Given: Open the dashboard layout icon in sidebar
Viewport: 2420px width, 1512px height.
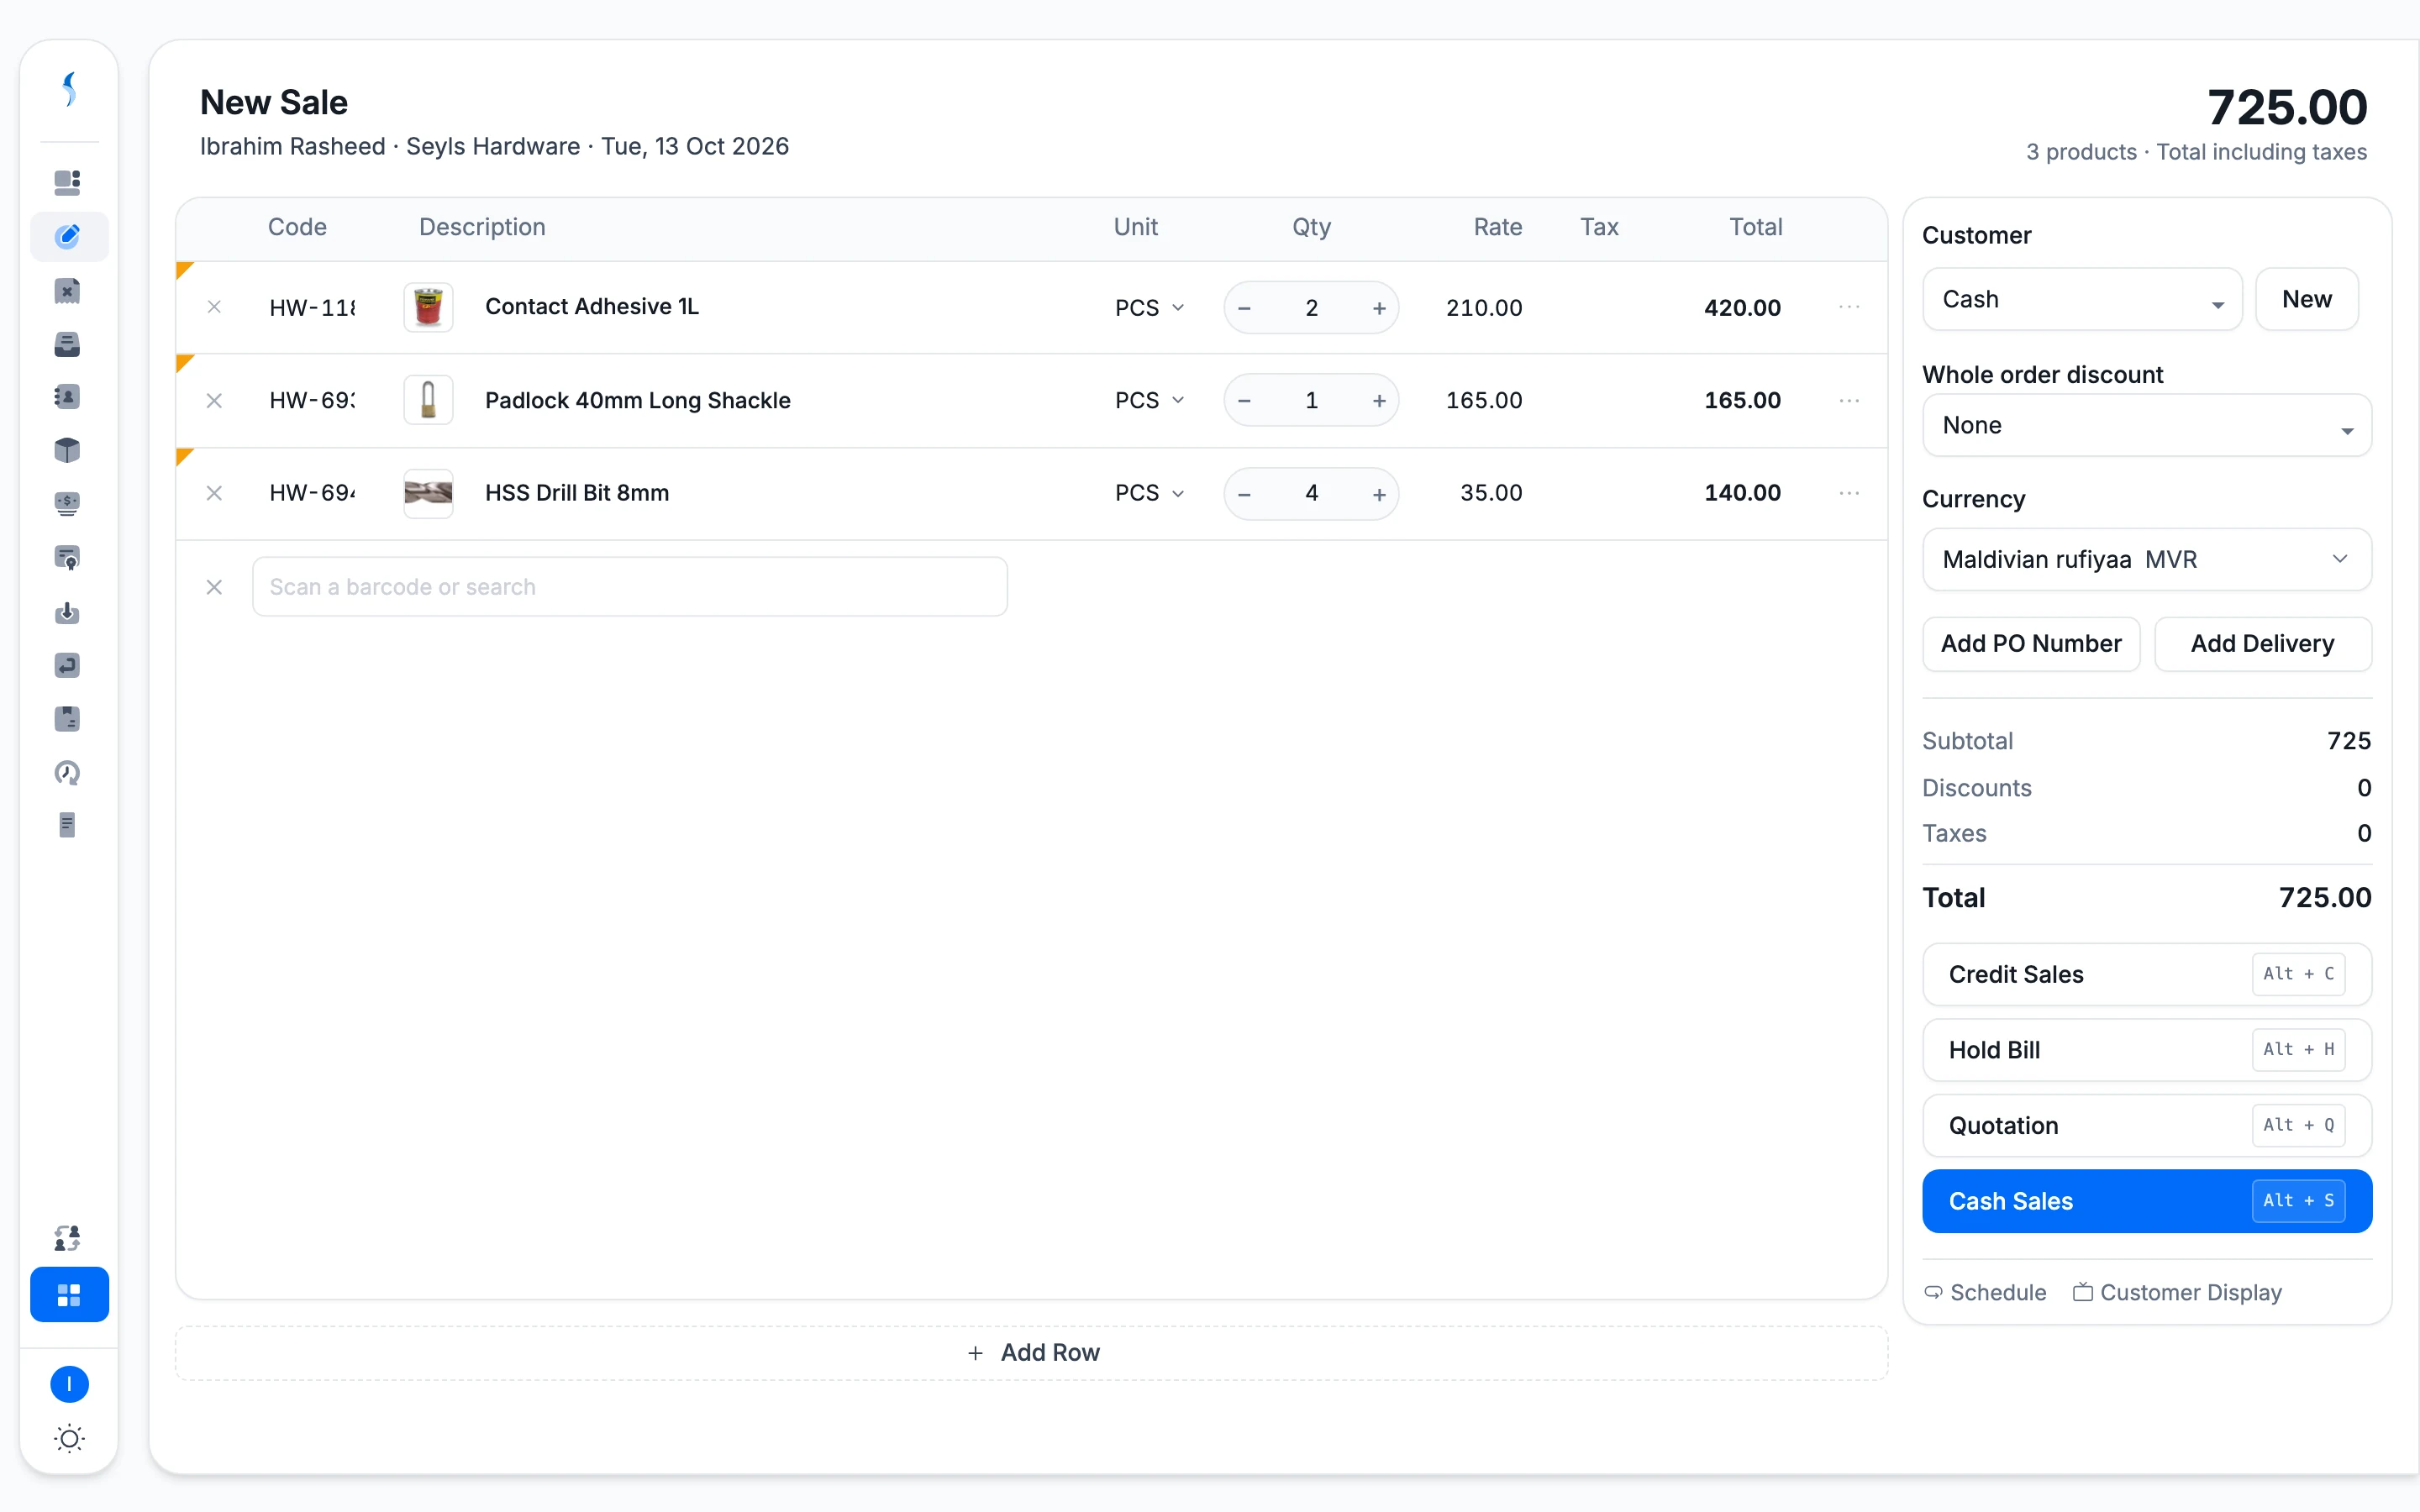Looking at the screenshot, I should pyautogui.click(x=67, y=182).
